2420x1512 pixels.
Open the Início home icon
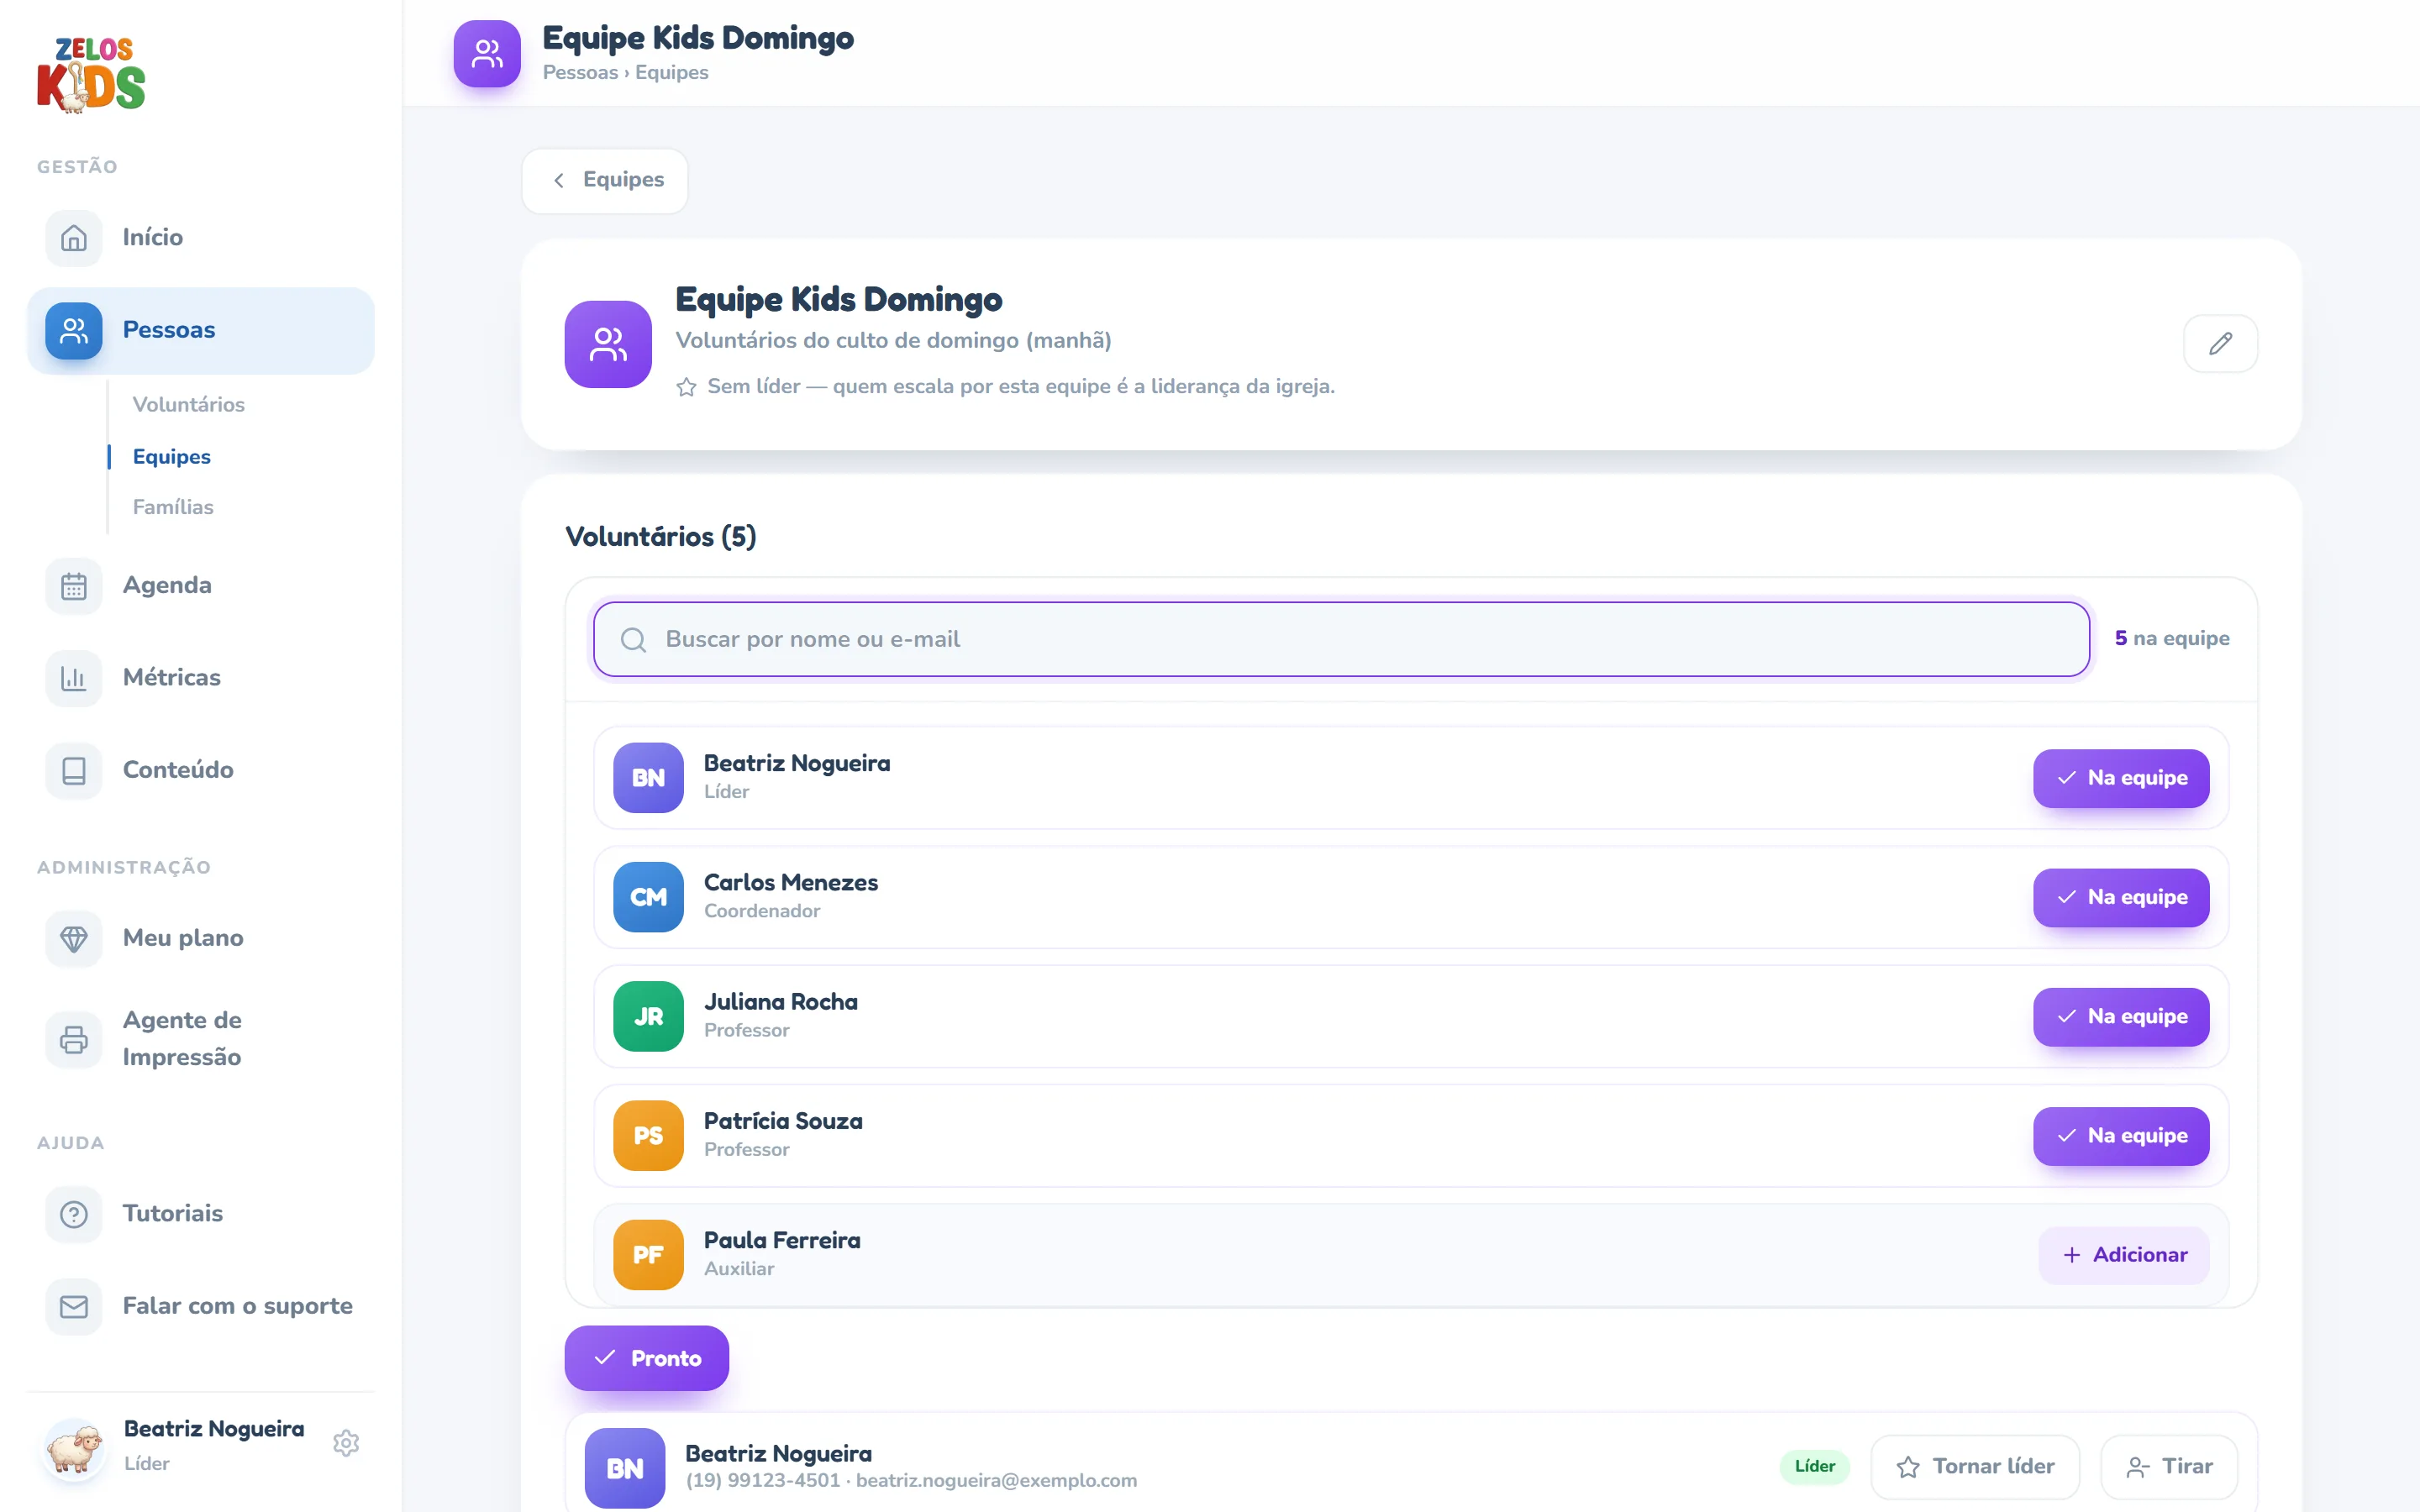(x=73, y=238)
